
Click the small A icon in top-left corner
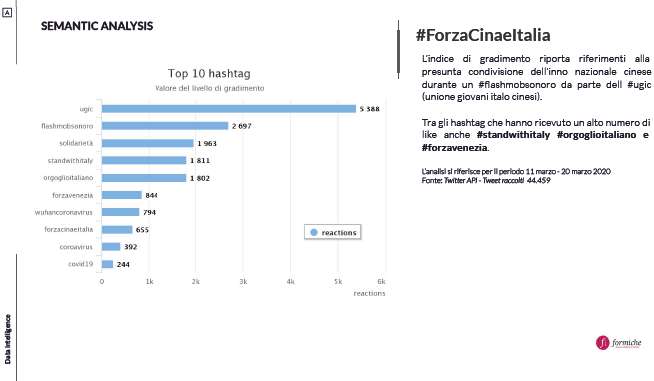pyautogui.click(x=7, y=13)
